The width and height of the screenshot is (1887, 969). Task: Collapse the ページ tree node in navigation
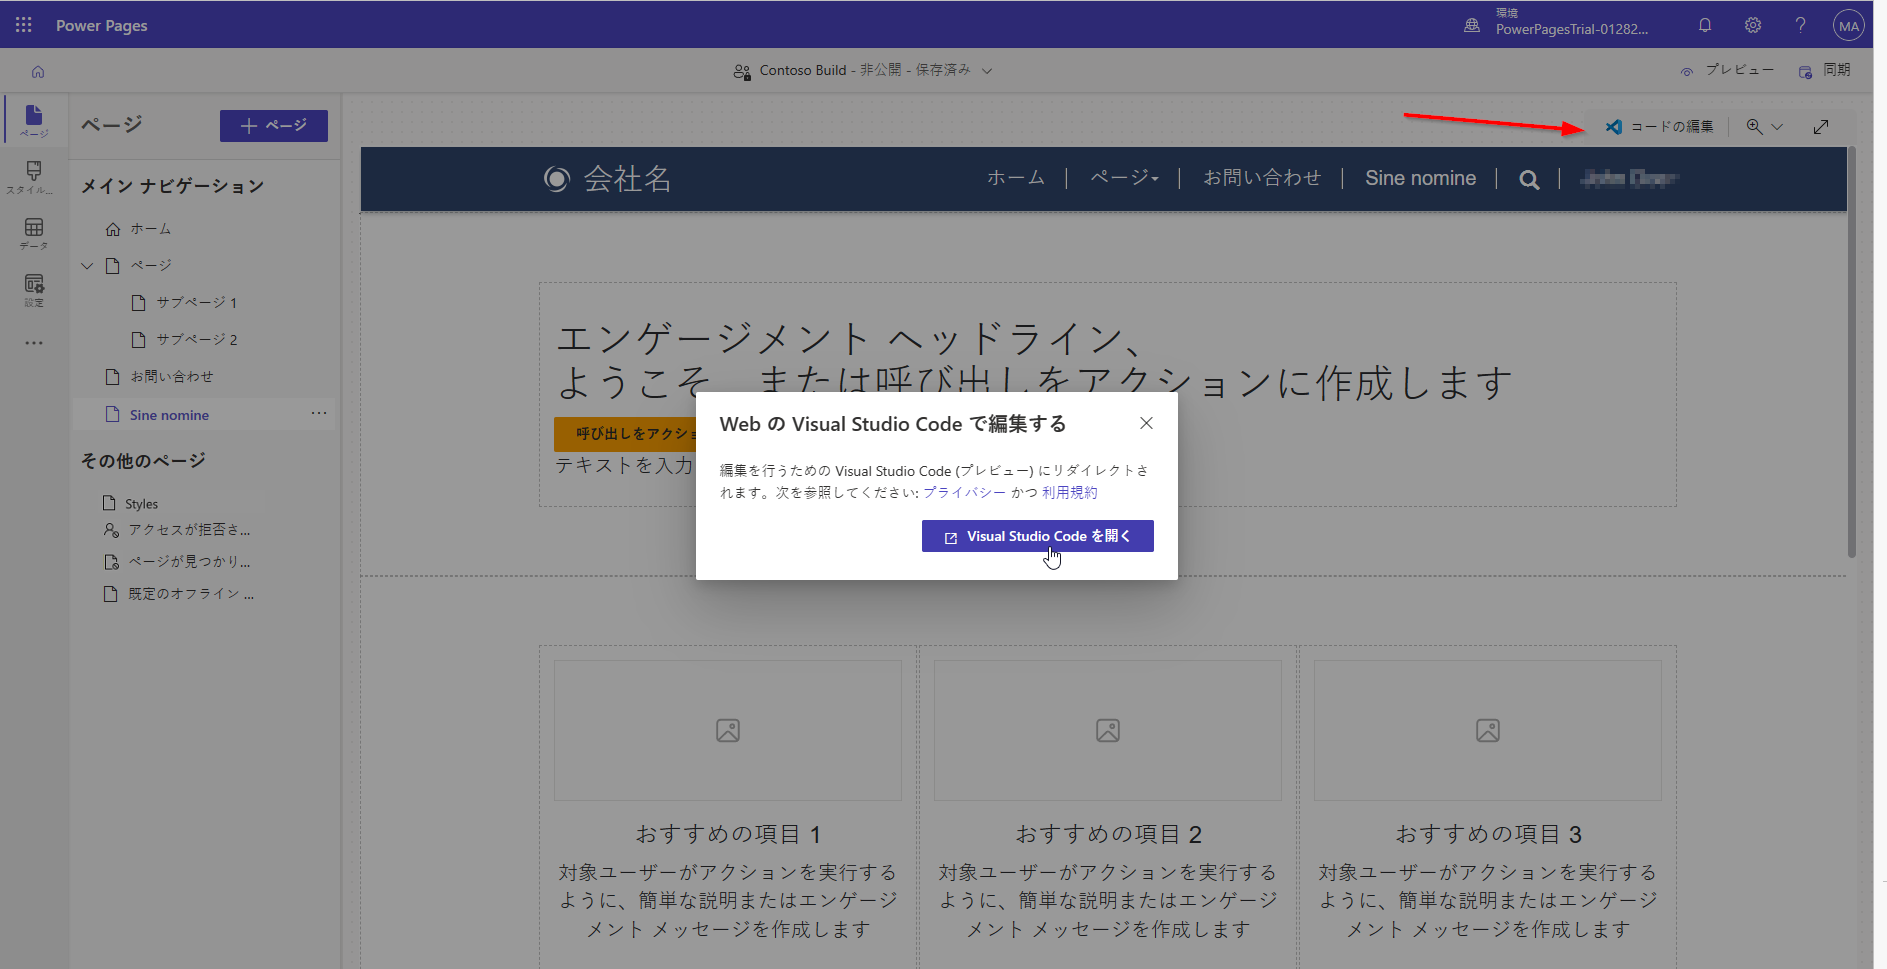point(87,265)
